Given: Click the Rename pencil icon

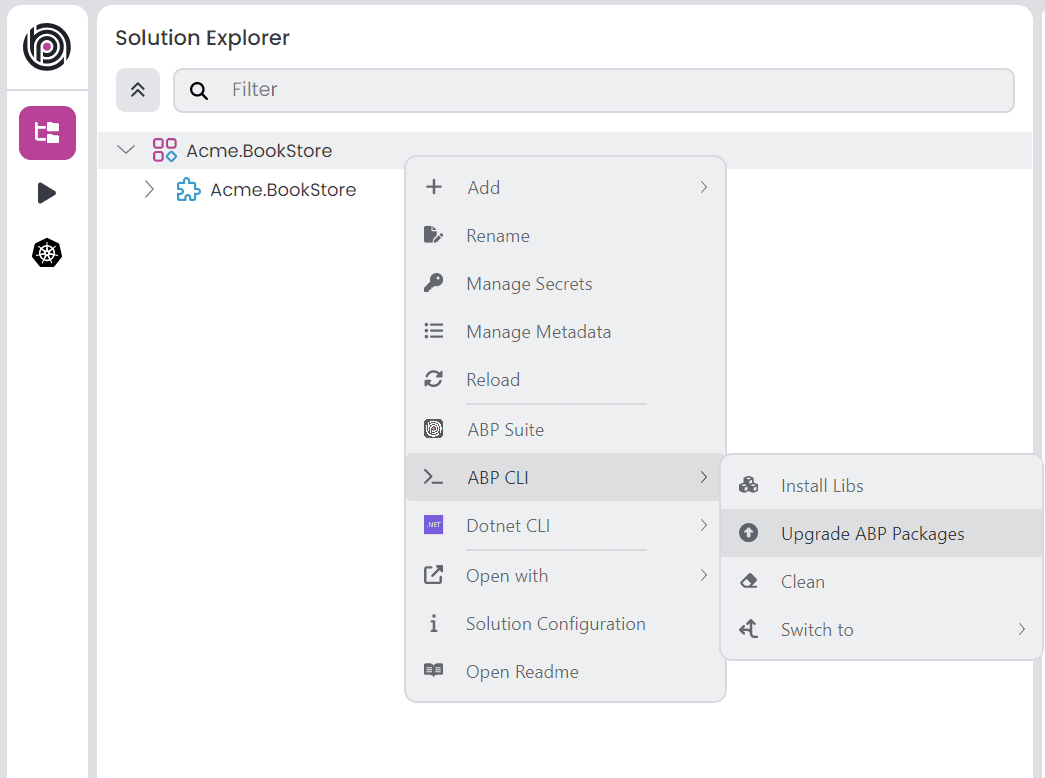Looking at the screenshot, I should [x=433, y=235].
